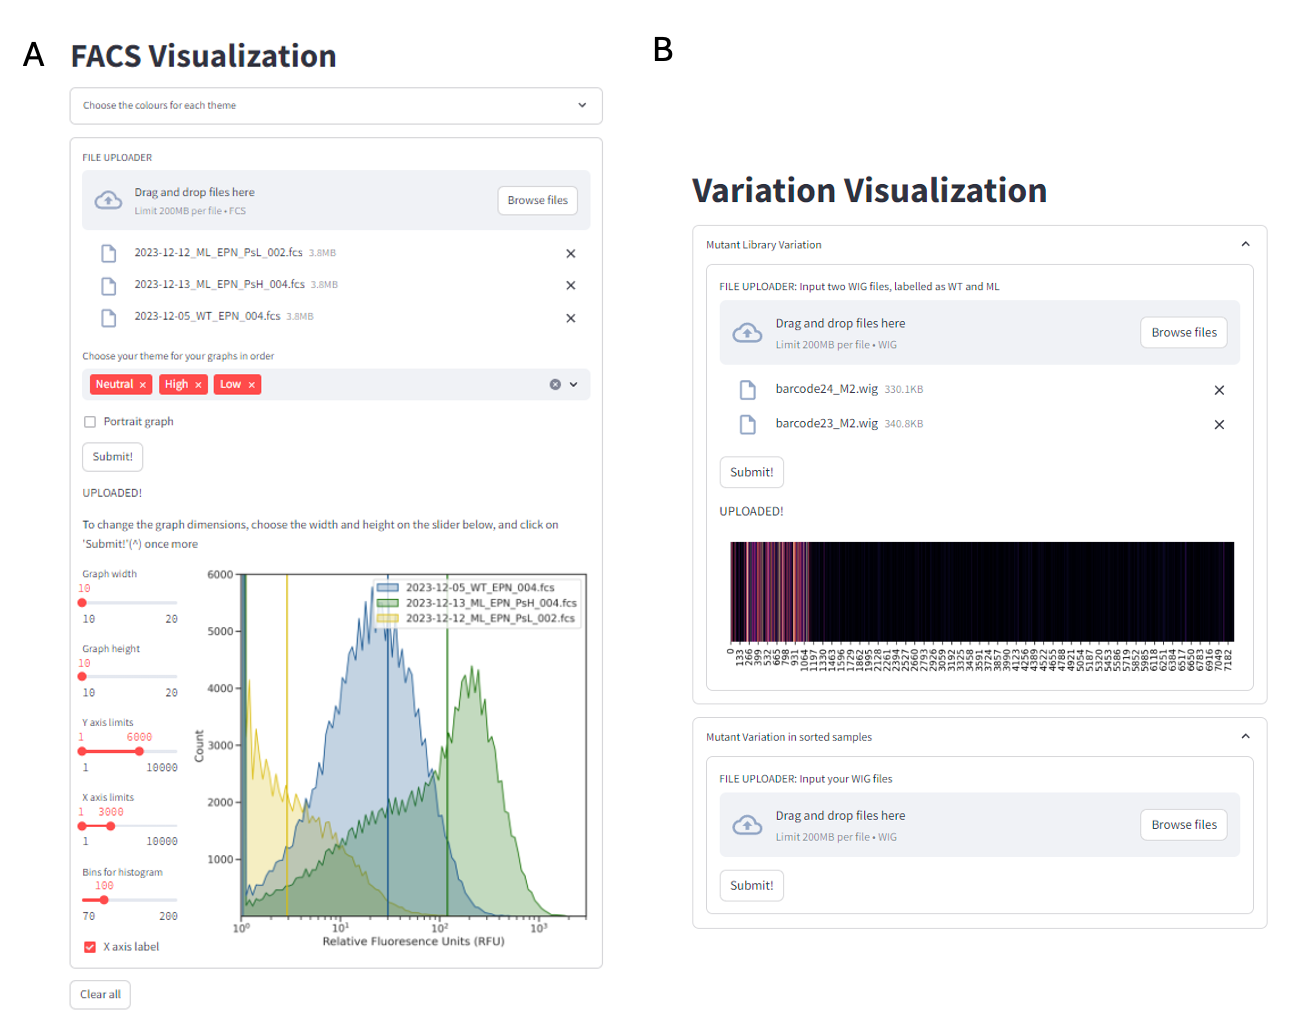The width and height of the screenshot is (1304, 1030).
Task: Remove the 2023-12-13_ML_EPN_PsH_004.fcs file
Action: click(x=570, y=286)
